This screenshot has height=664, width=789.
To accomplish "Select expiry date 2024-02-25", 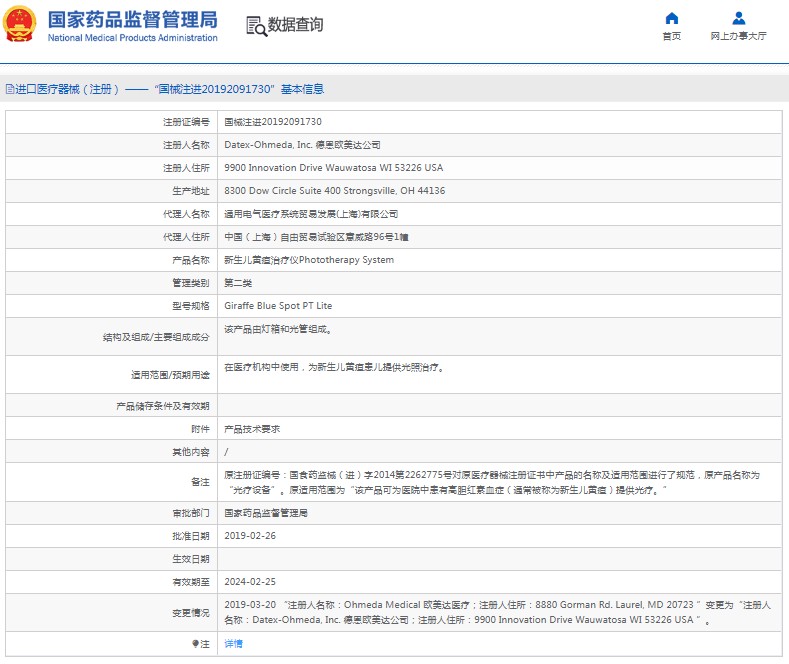I will (x=250, y=582).
